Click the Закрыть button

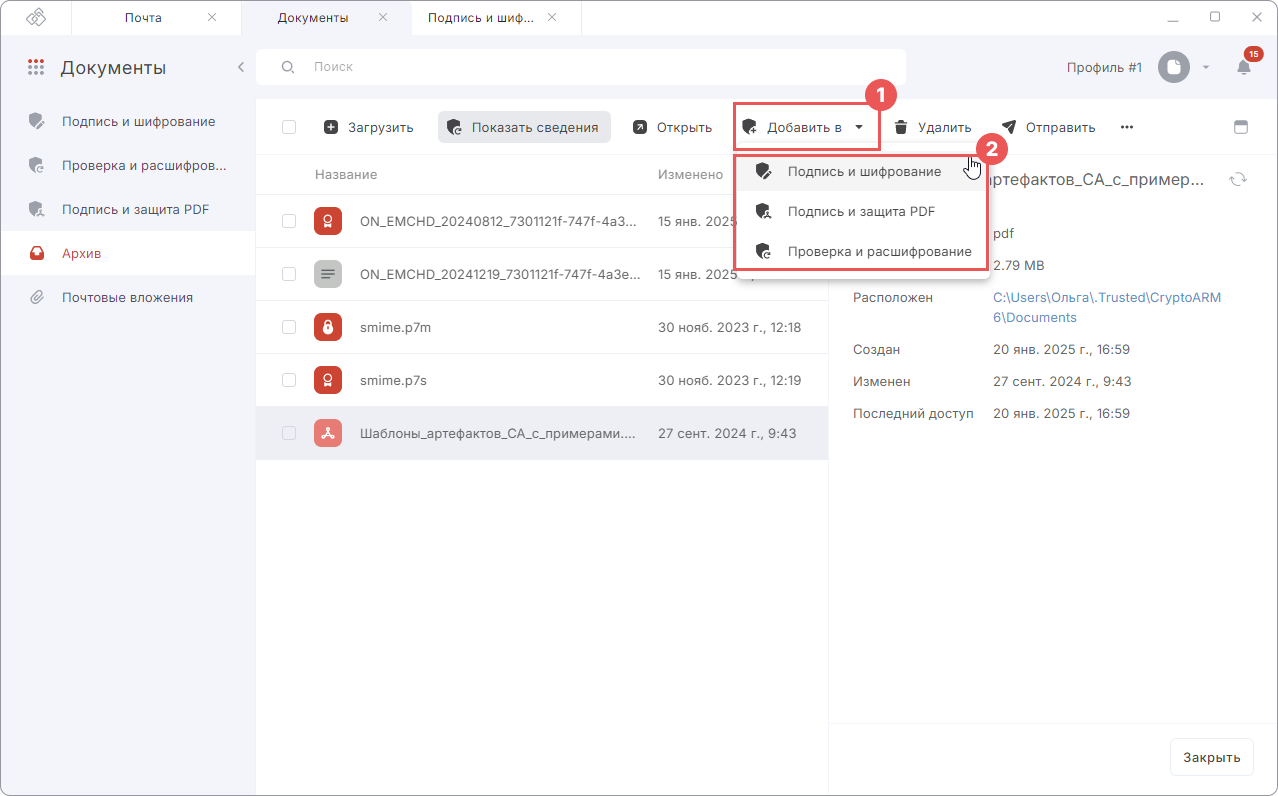tap(1212, 757)
